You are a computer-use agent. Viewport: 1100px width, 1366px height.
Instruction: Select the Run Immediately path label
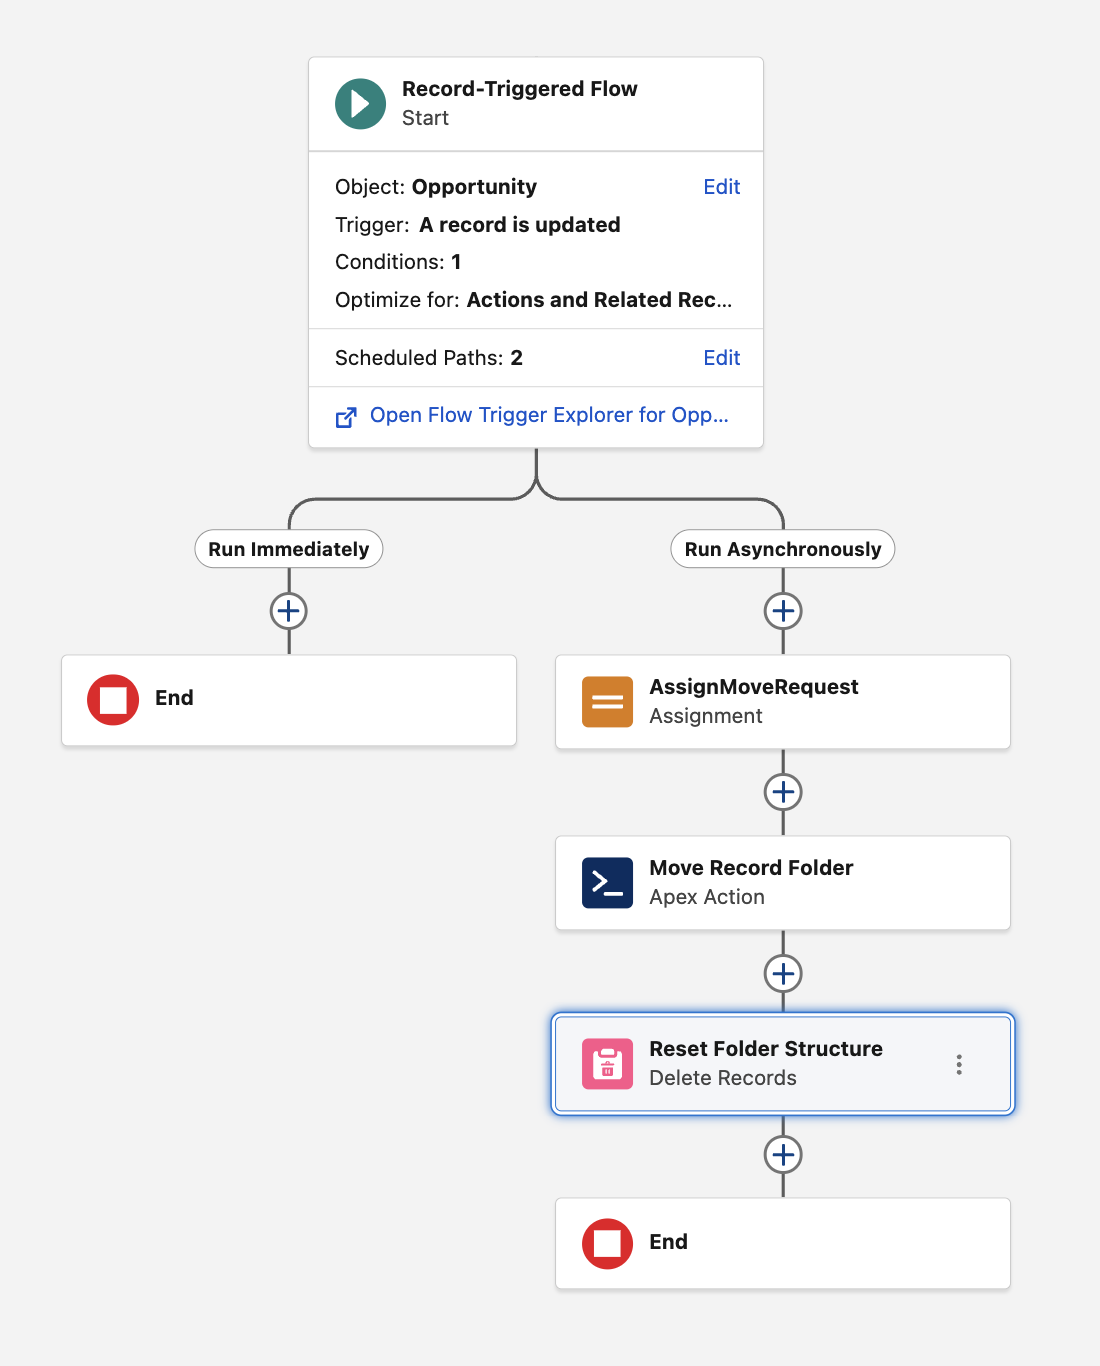pyautogui.click(x=288, y=549)
